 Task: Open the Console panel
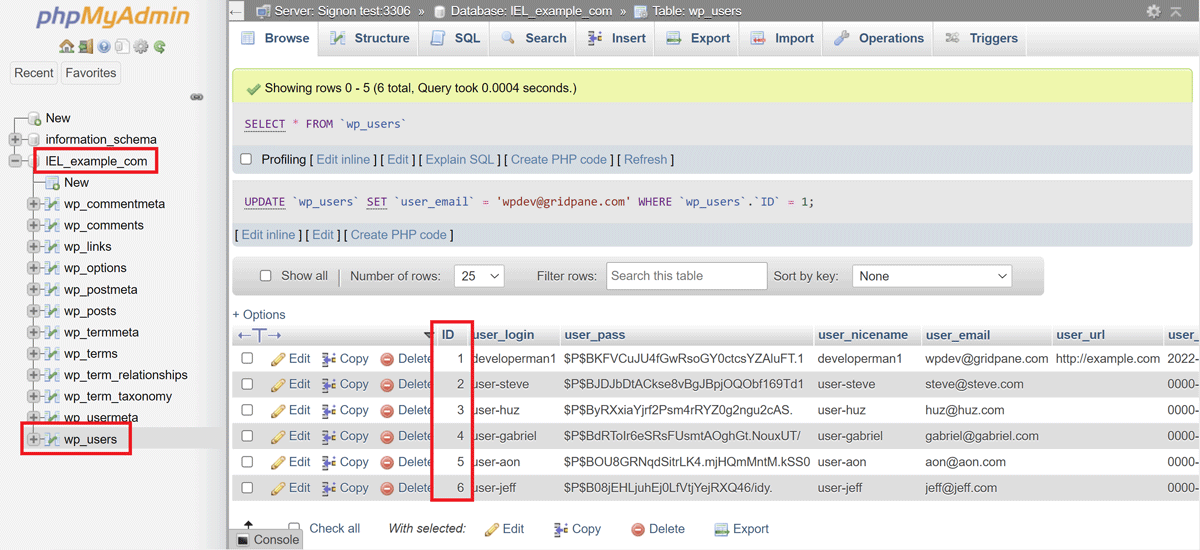point(268,540)
